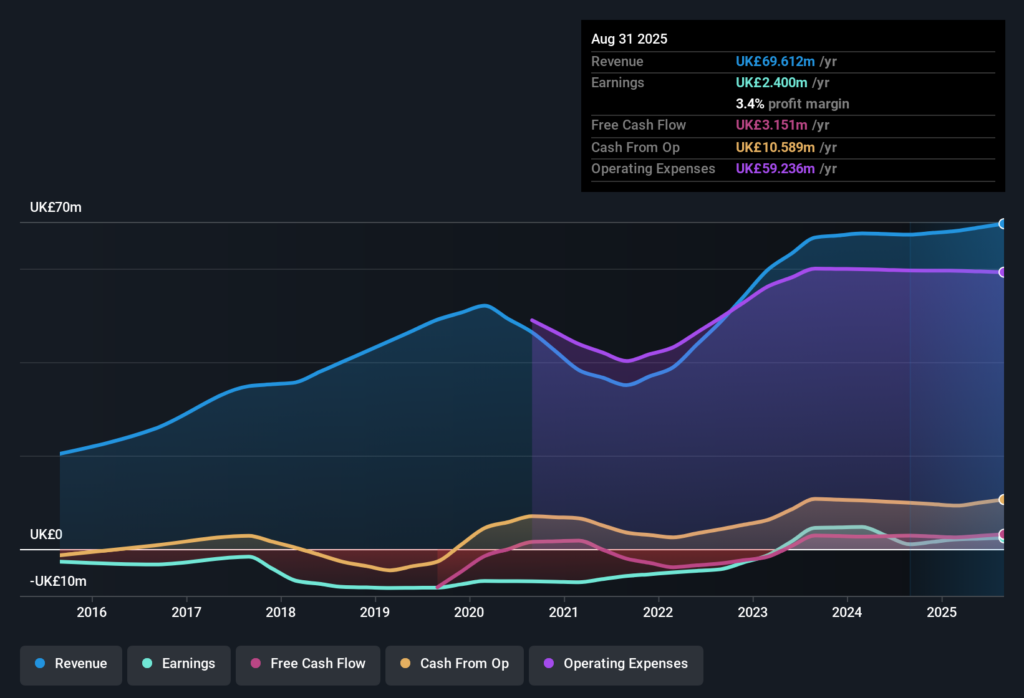Click the UK£70m y-axis label

56,208
